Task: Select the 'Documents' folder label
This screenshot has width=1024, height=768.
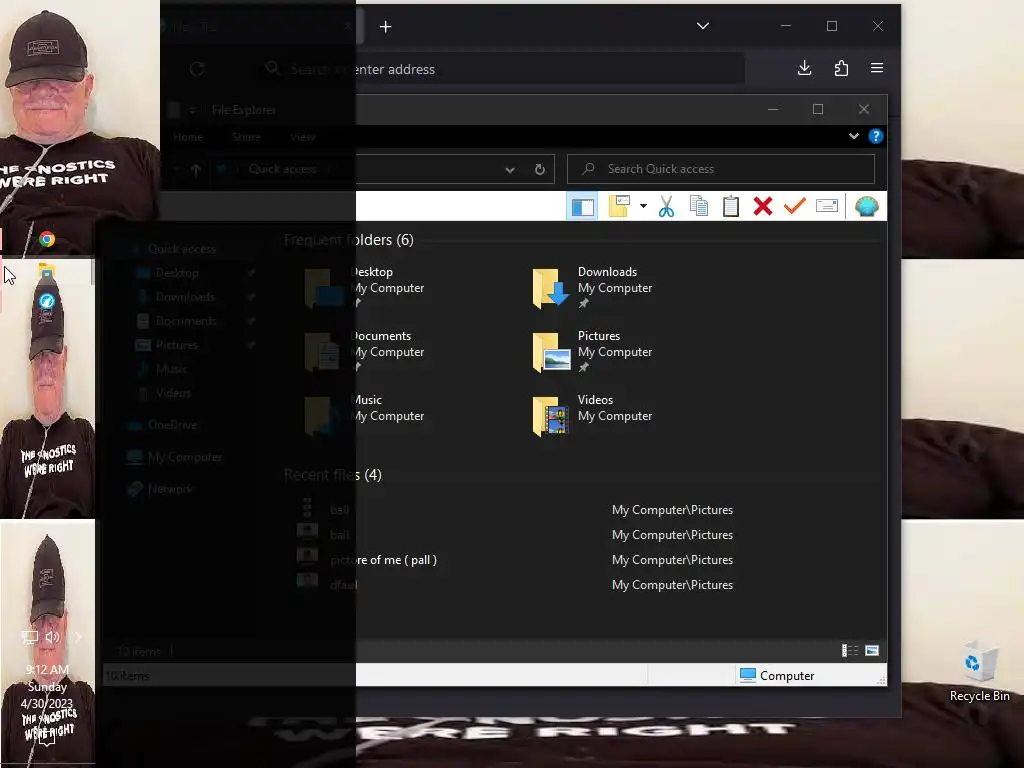Action: pyautogui.click(x=381, y=336)
